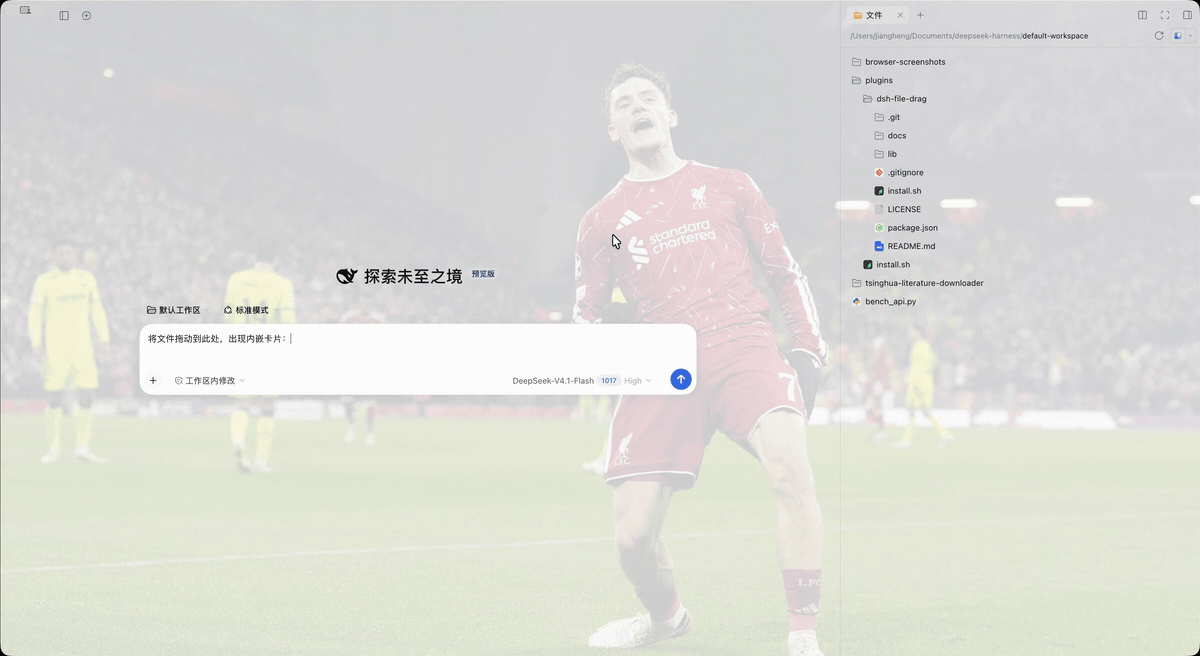
Task: Click the deepseek-harness path segment
Action: click(989, 36)
